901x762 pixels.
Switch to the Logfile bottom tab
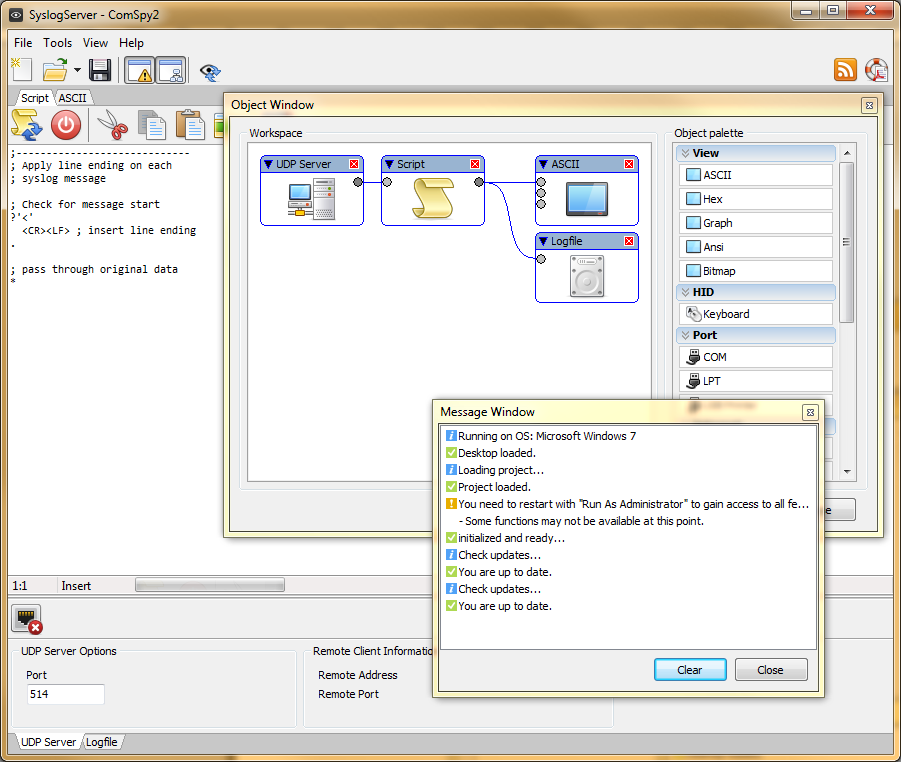102,742
